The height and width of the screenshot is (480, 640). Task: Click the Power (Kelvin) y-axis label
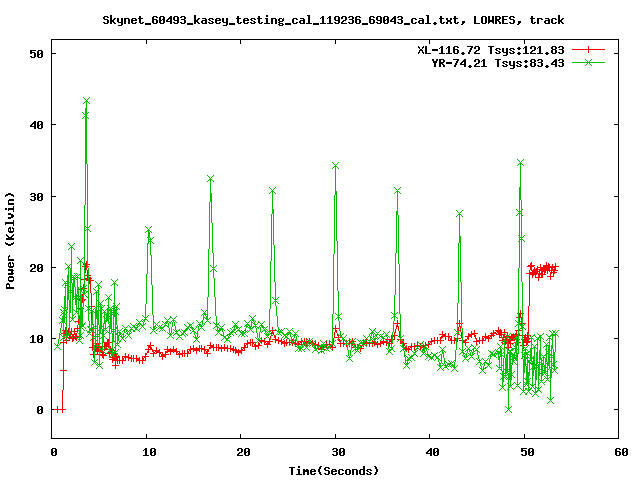pyautogui.click(x=10, y=241)
